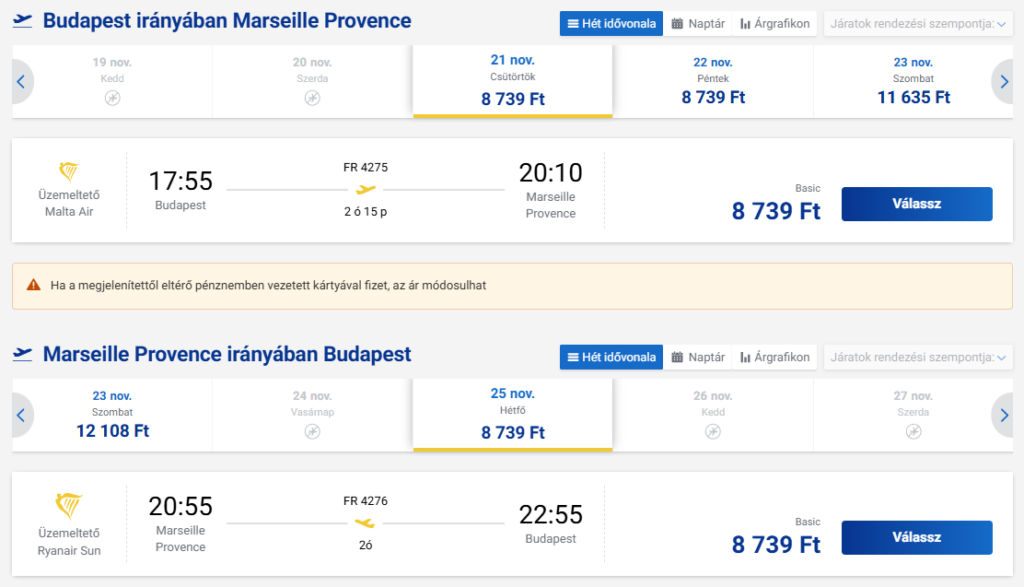Viewport: 1024px width, 587px height.
Task: Select 23 nov. Szombat return date for 12 108 Ft
Action: tap(112, 415)
